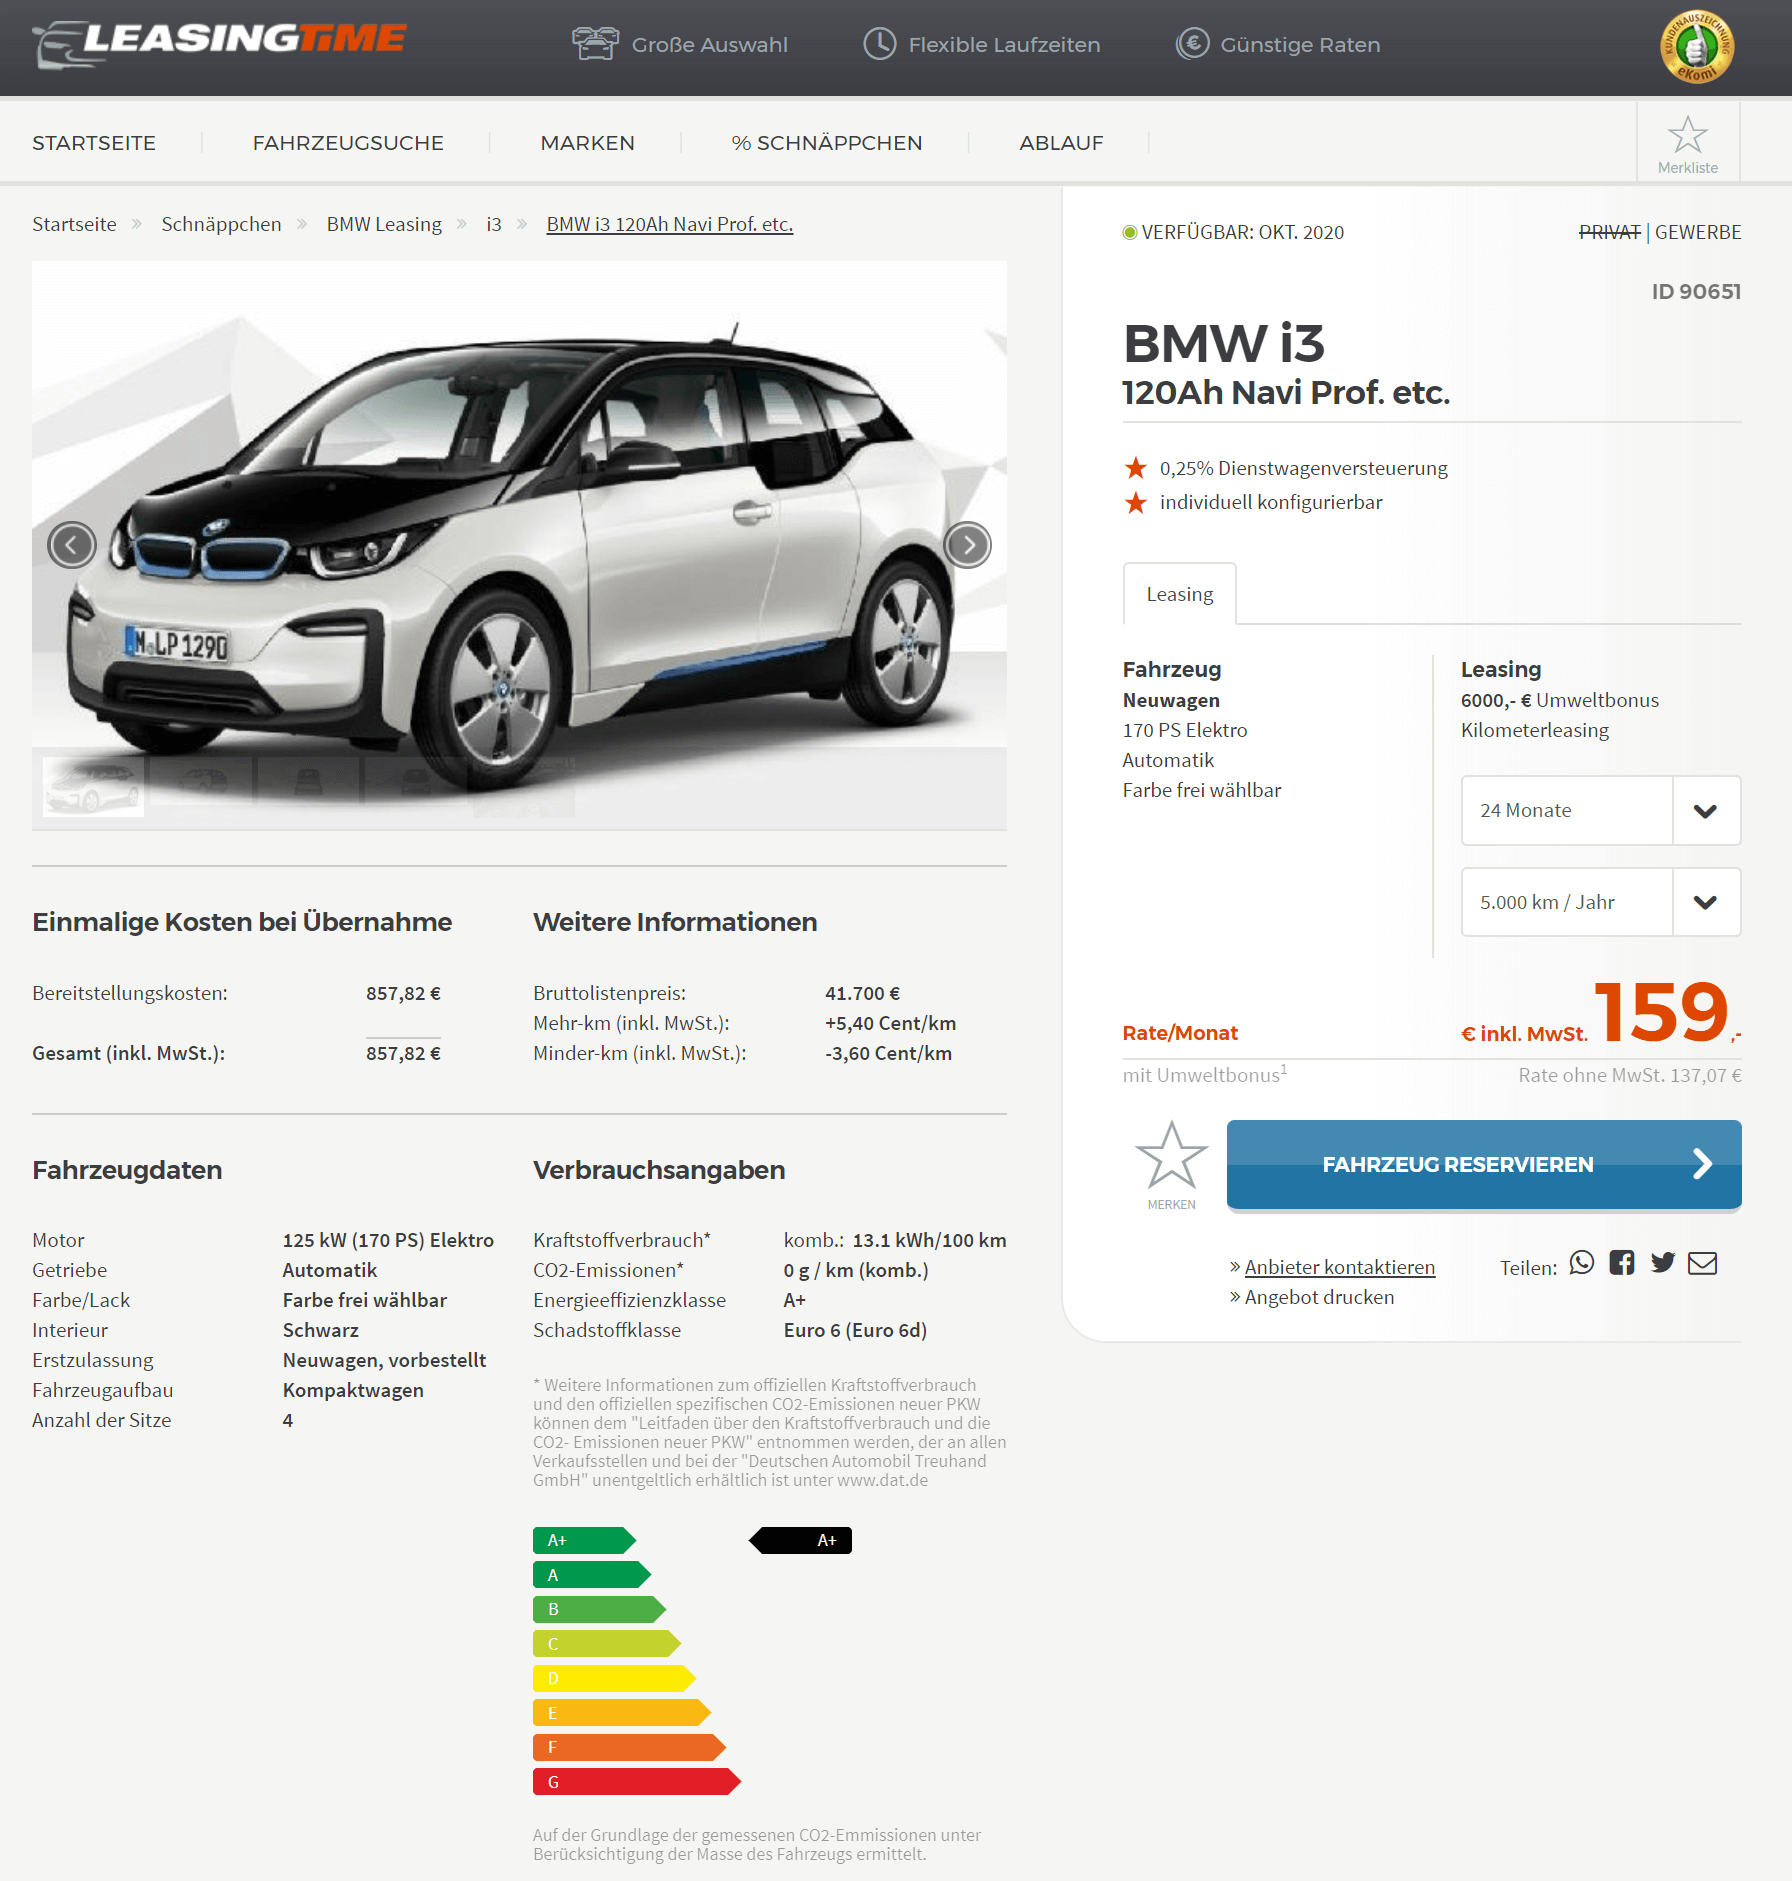
Task: Click the black A+ efficiency indicator arrow
Action: [800, 1540]
